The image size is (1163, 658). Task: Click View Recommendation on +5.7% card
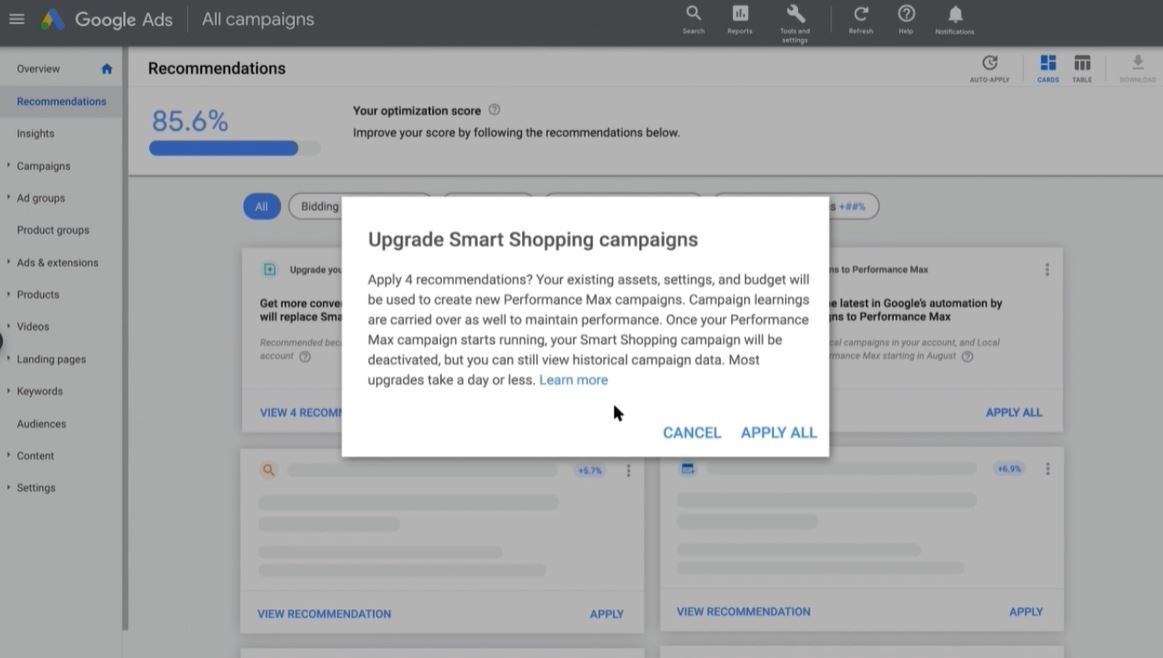tap(324, 614)
